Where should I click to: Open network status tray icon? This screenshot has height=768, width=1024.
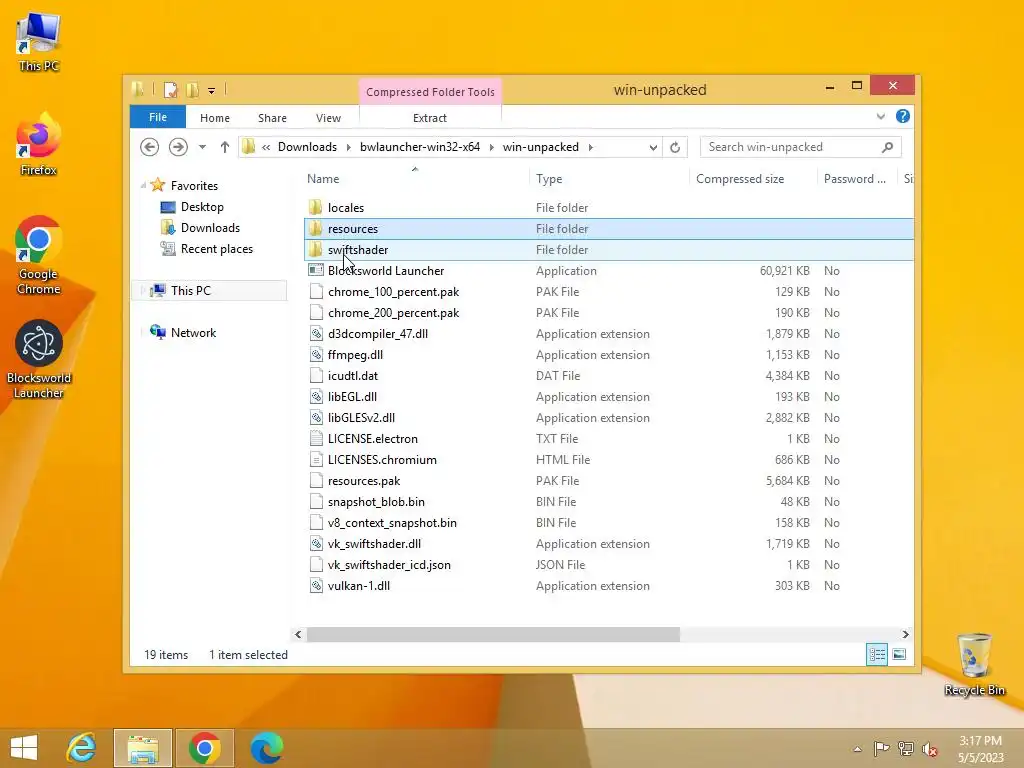click(x=906, y=748)
